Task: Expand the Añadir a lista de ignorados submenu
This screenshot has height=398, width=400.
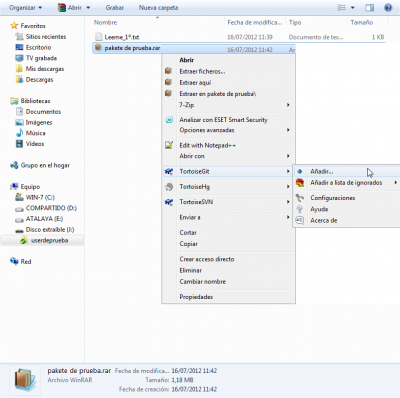Action: [x=396, y=183]
